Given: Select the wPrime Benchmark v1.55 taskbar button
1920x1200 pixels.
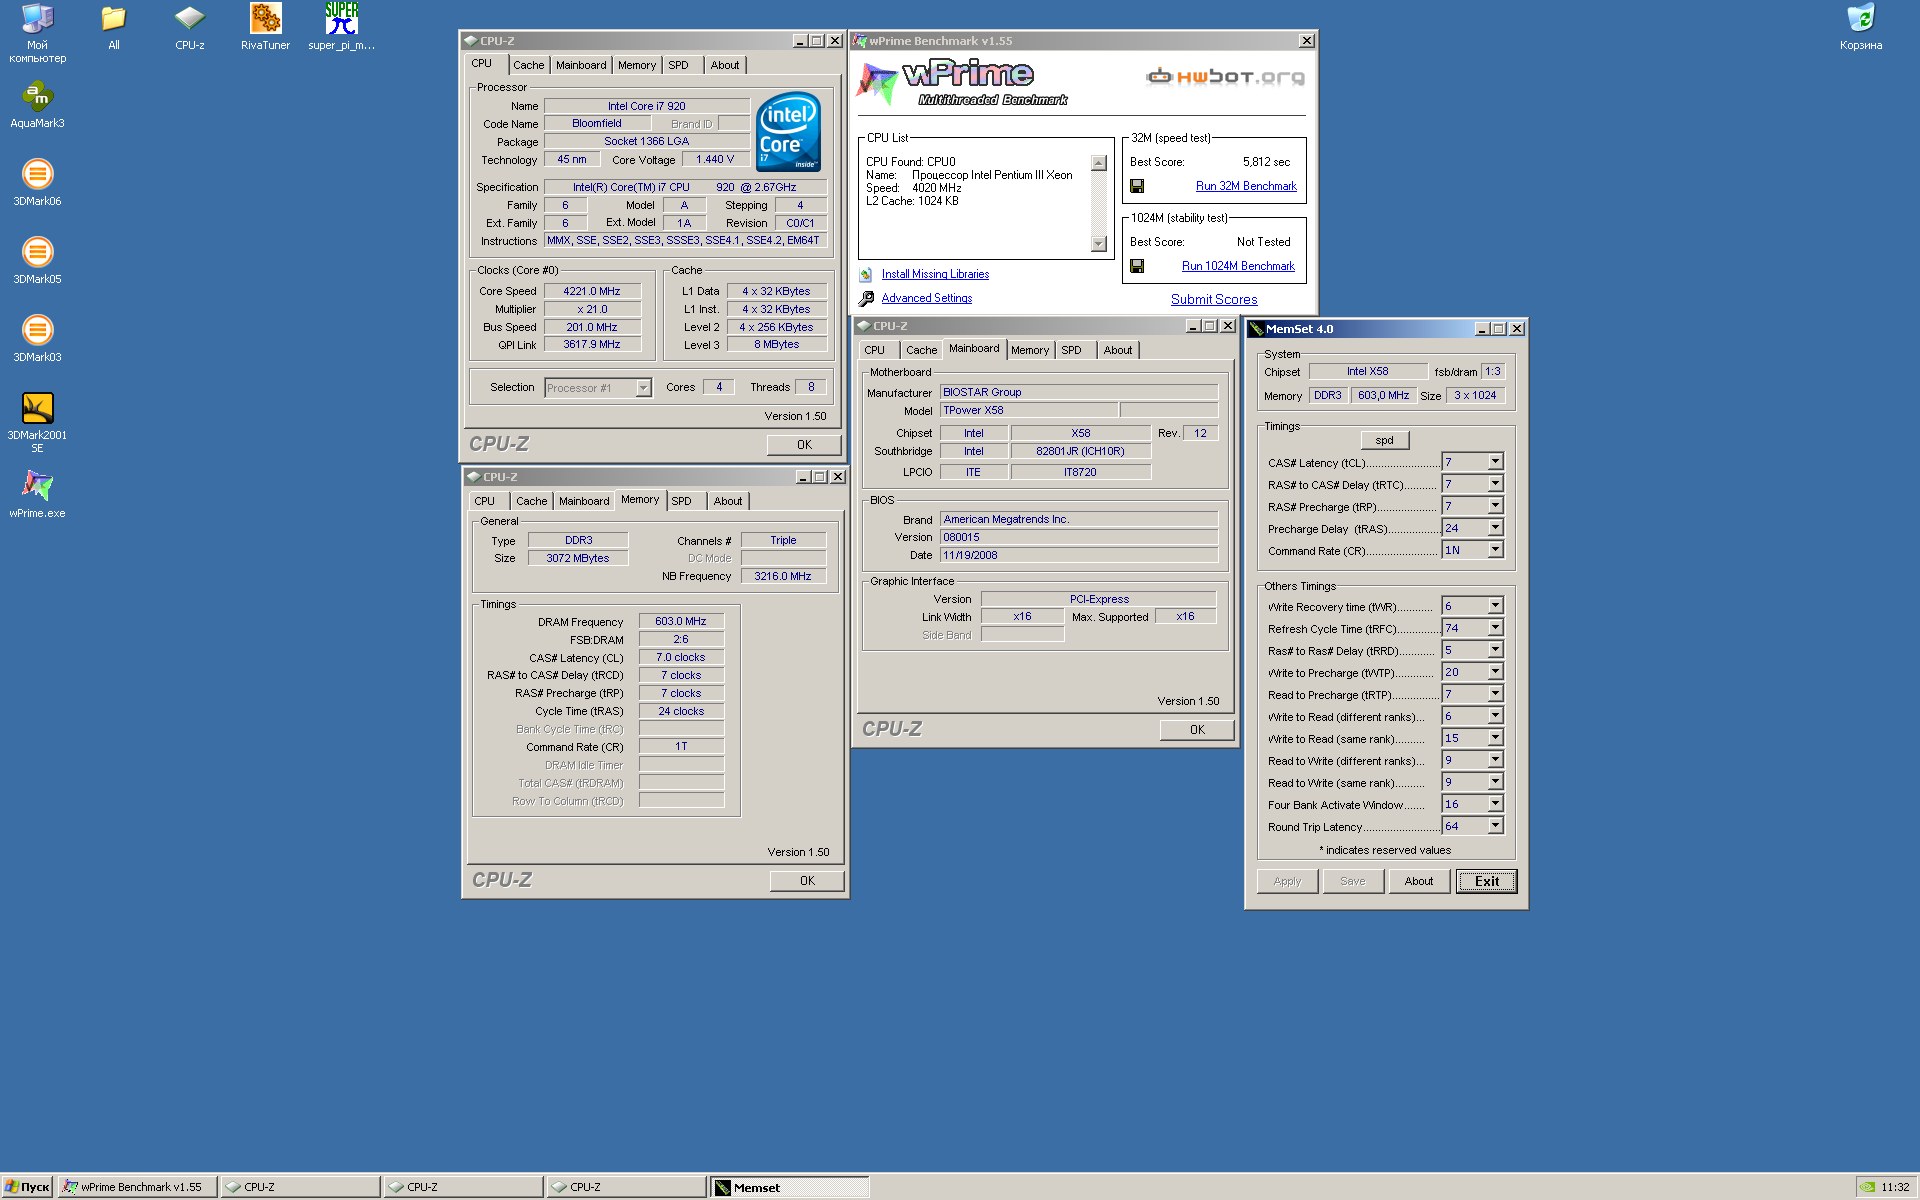Looking at the screenshot, I should (x=137, y=1187).
